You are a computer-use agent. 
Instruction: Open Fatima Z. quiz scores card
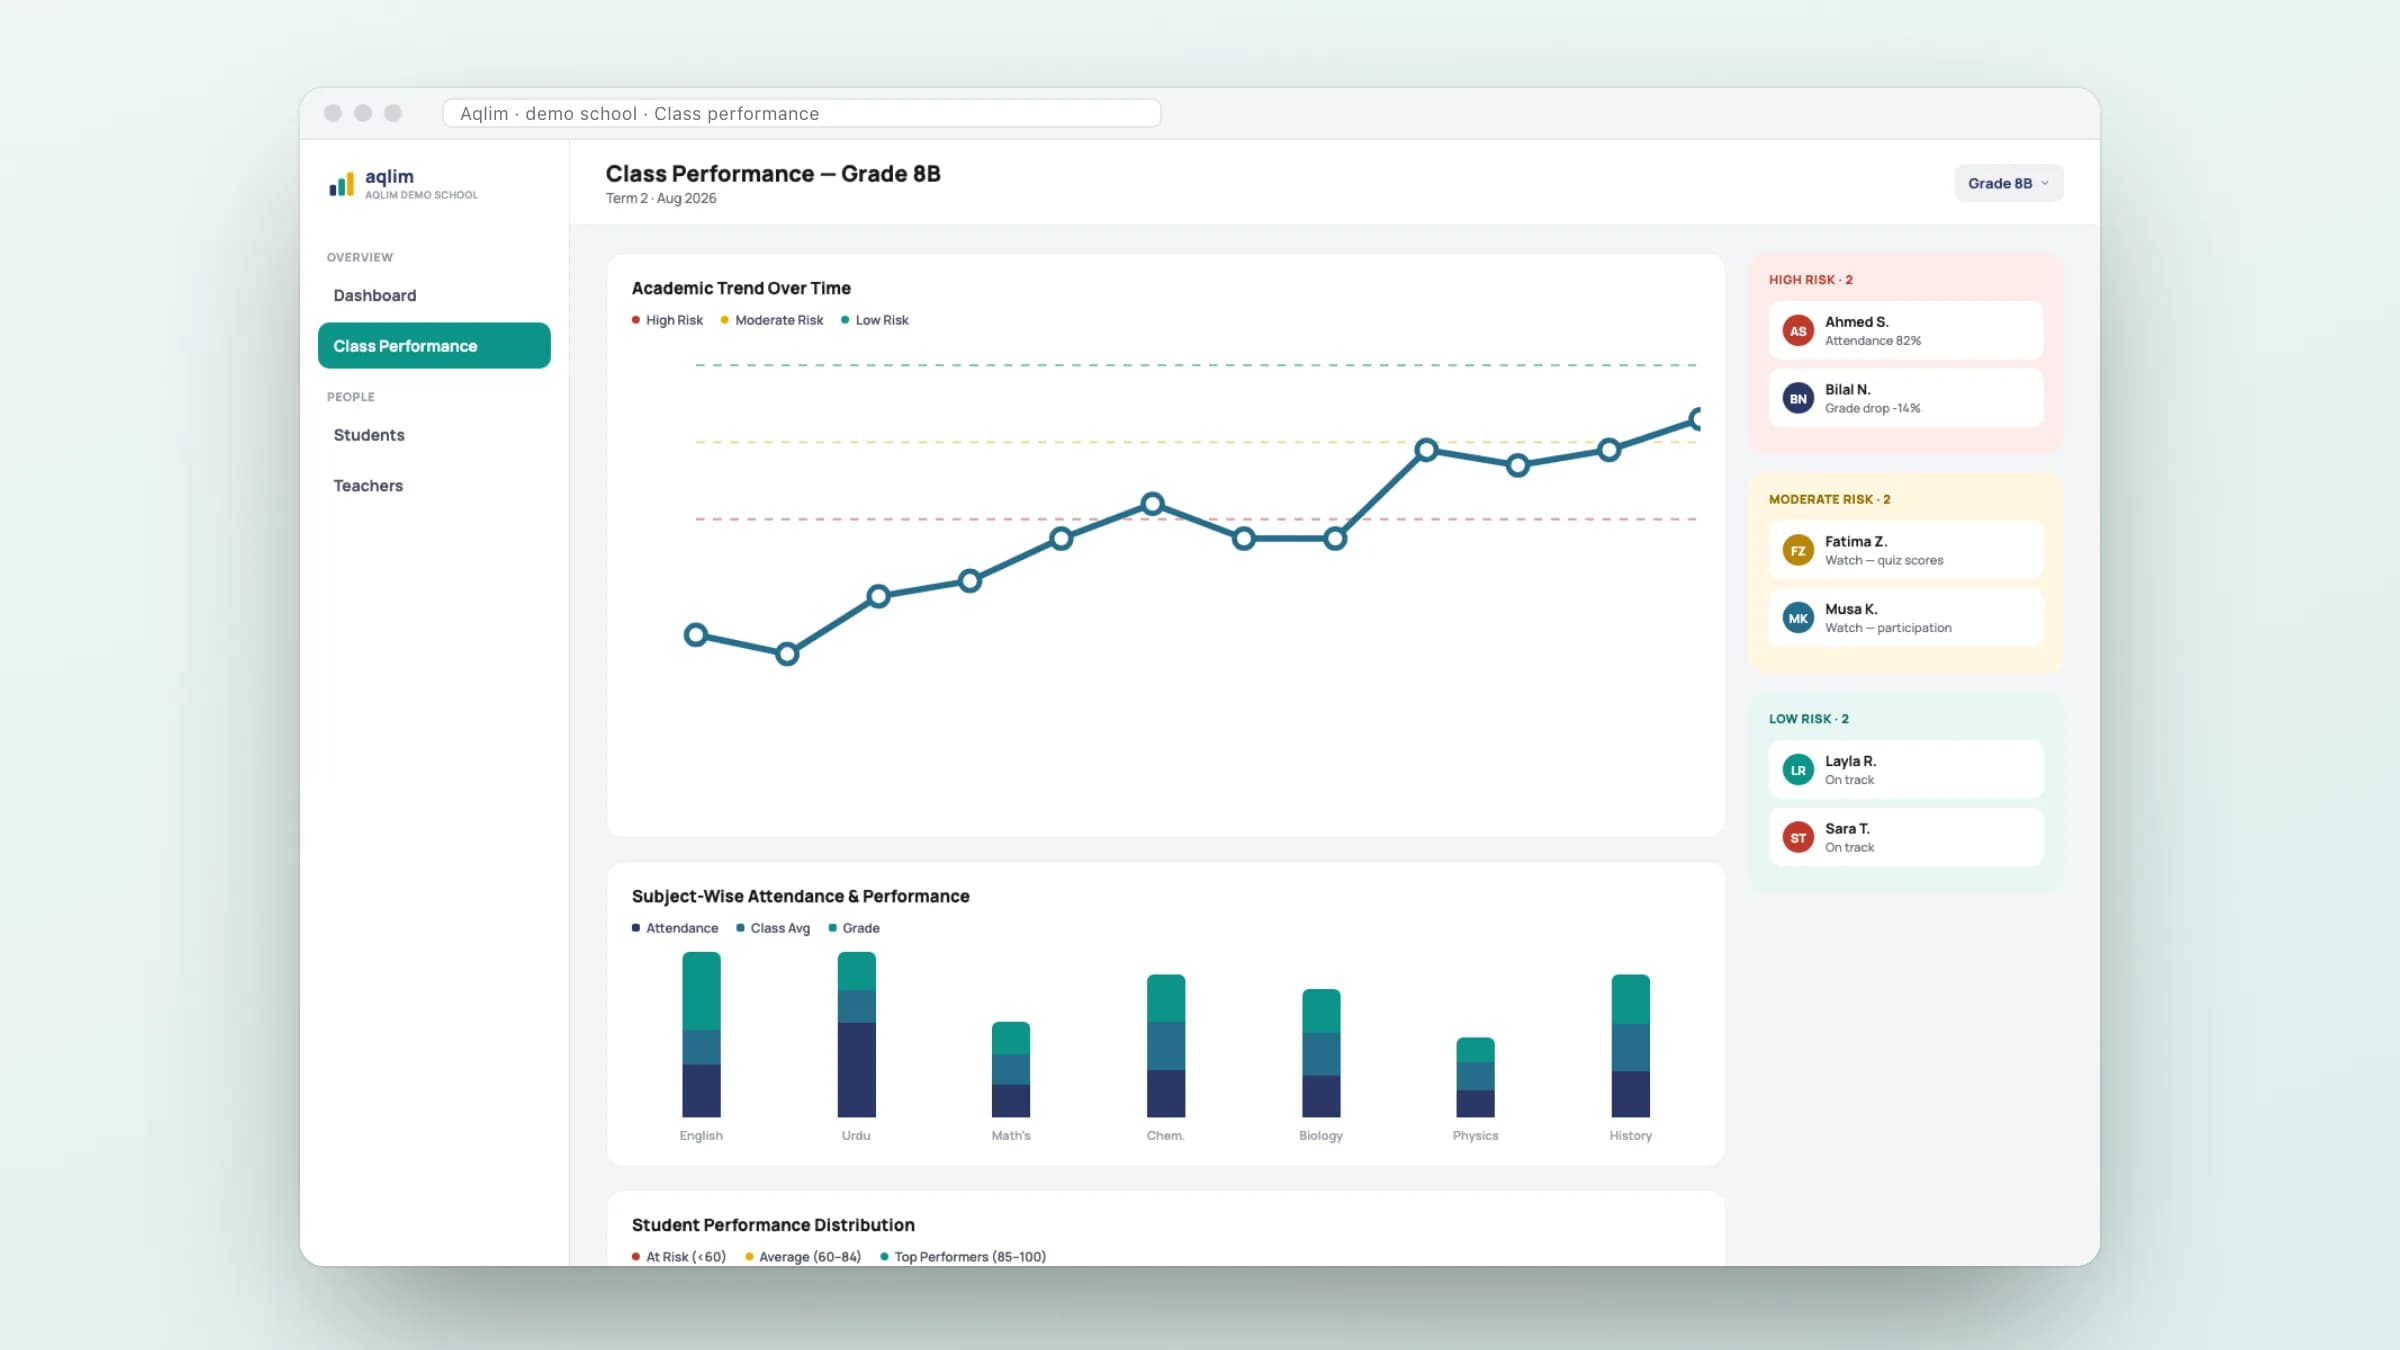1905,551
